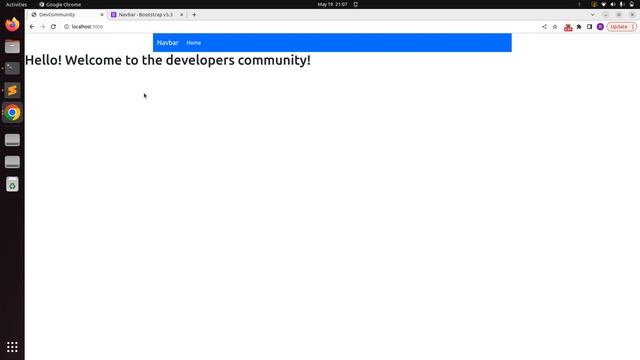Open the Trash from the dock

click(x=12, y=184)
